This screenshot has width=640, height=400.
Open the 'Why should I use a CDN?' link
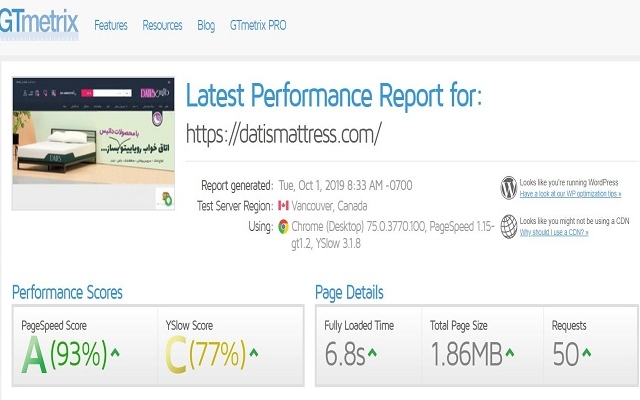(554, 233)
